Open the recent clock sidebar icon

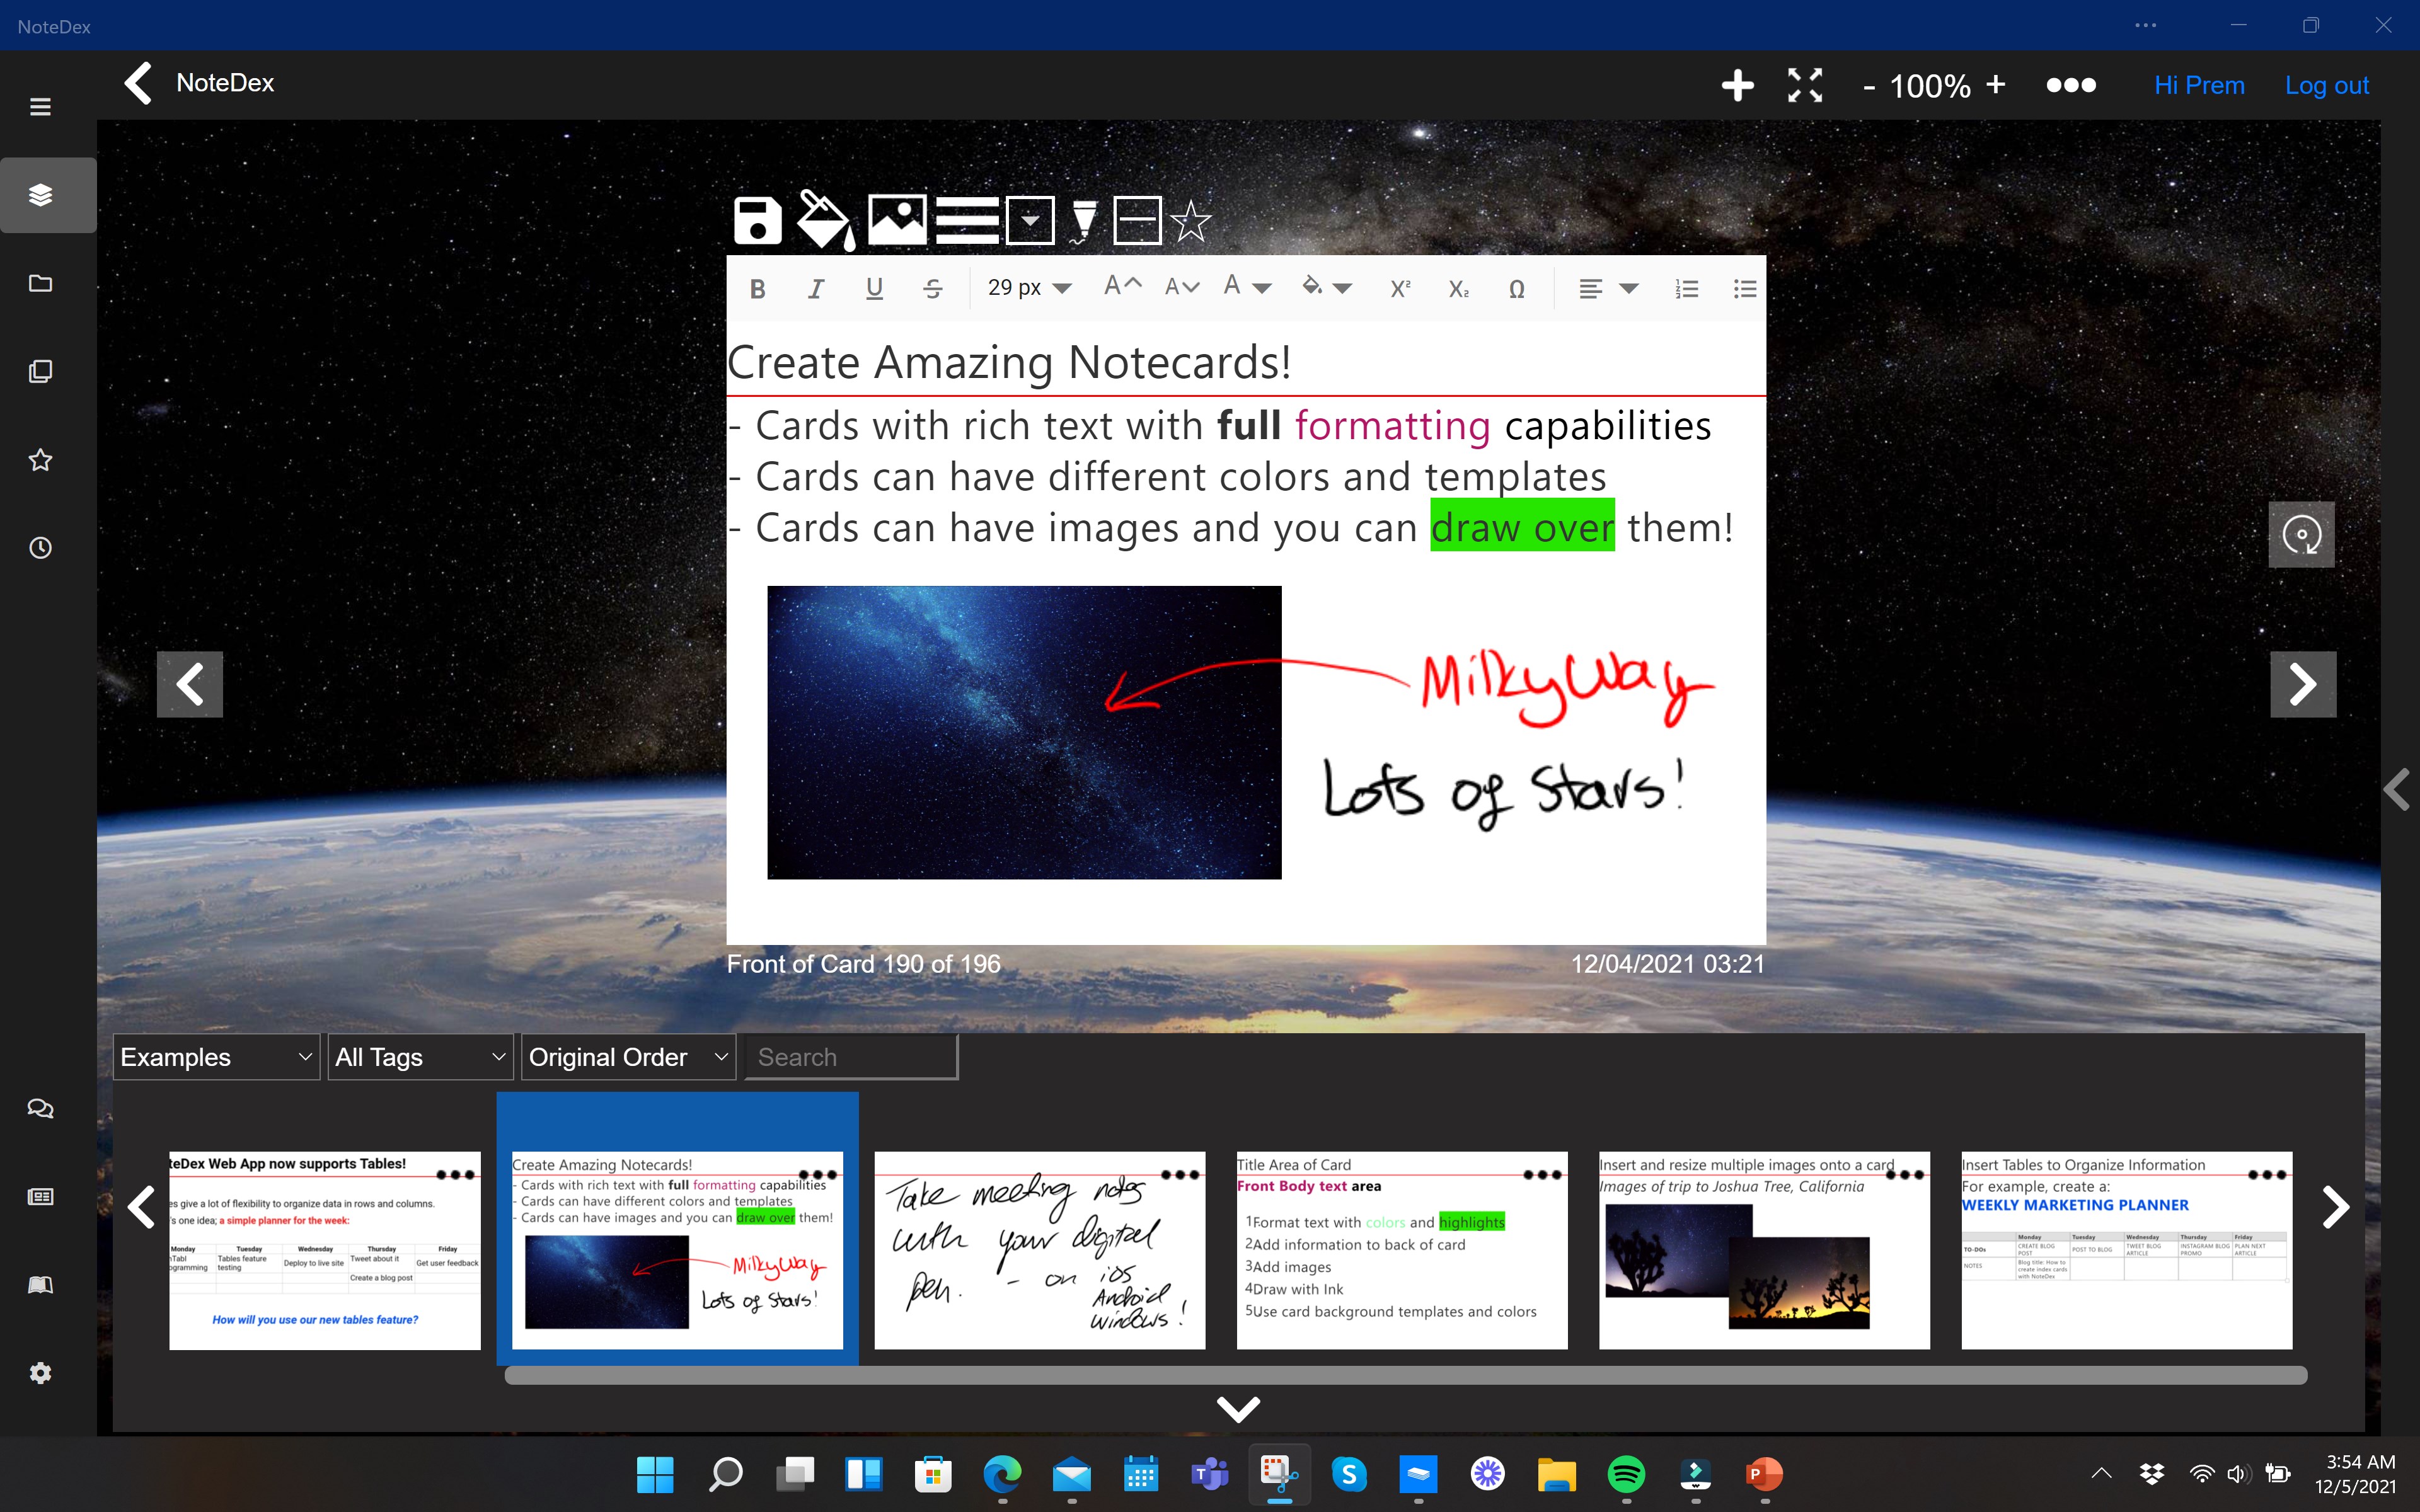[41, 548]
